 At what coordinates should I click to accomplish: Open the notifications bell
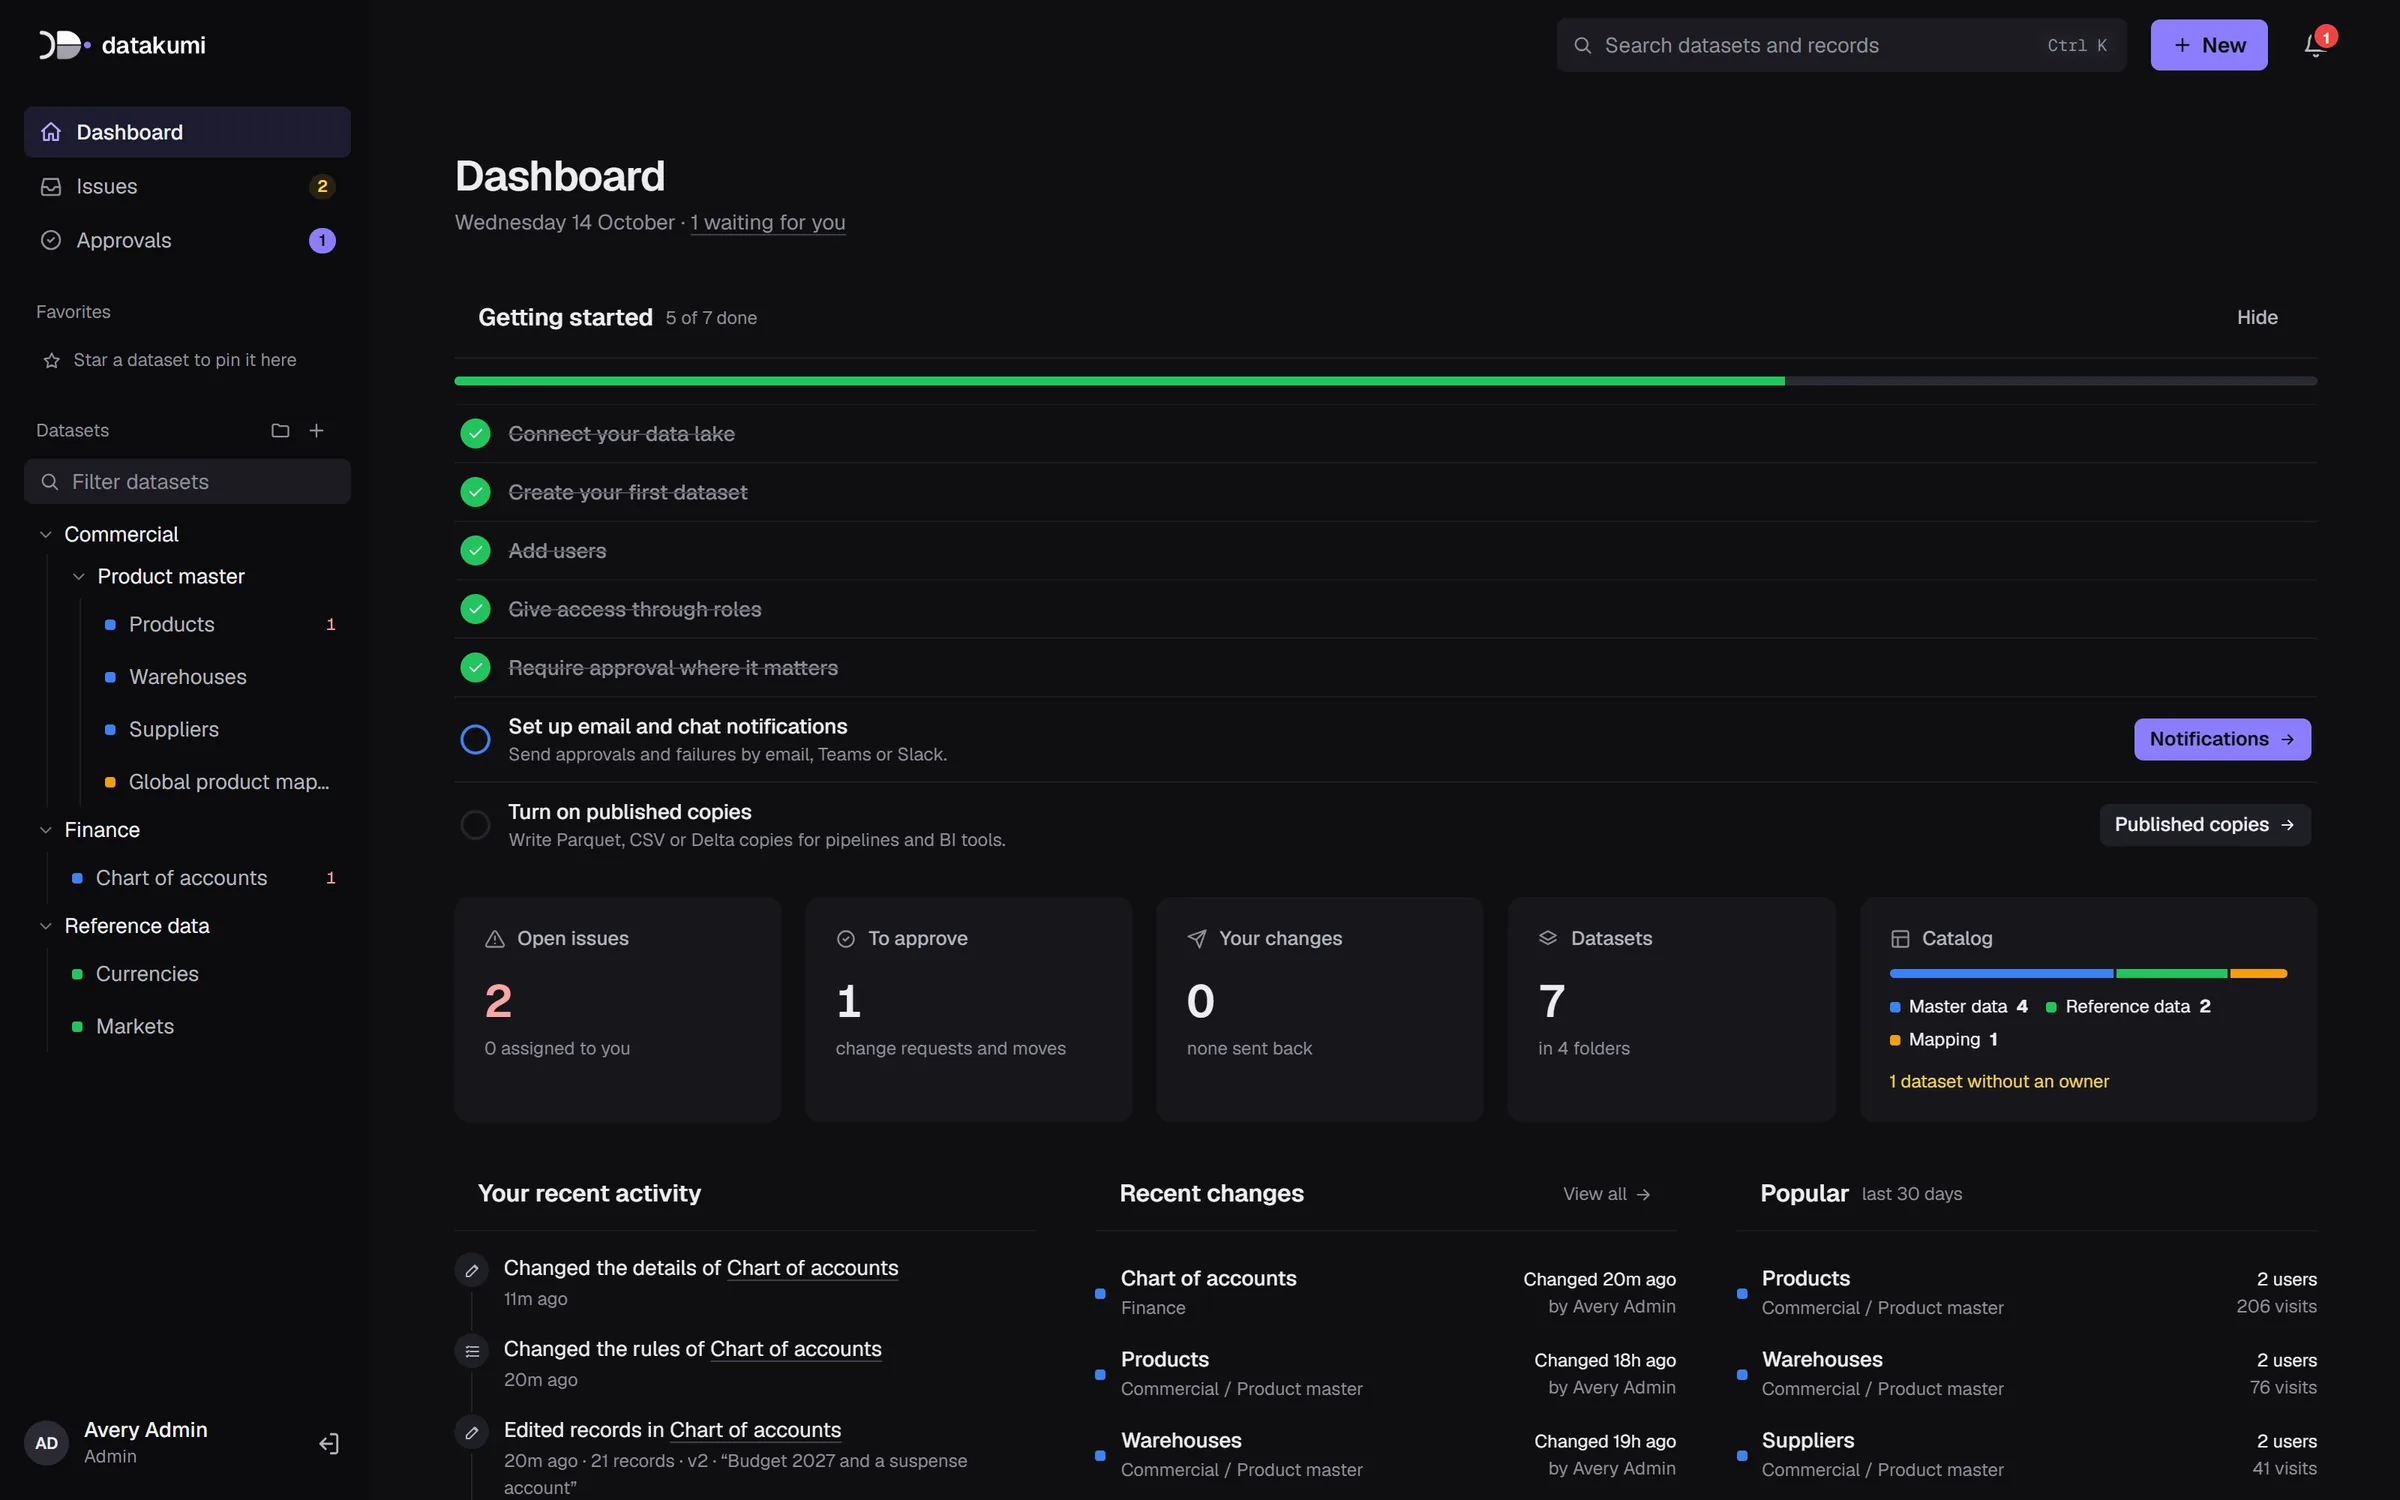click(2314, 45)
